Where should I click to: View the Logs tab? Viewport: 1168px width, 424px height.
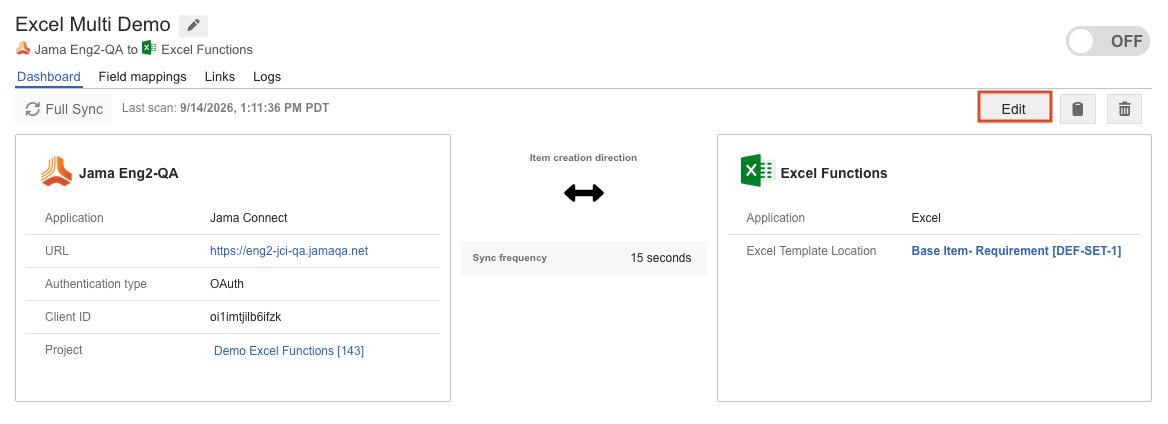[267, 77]
